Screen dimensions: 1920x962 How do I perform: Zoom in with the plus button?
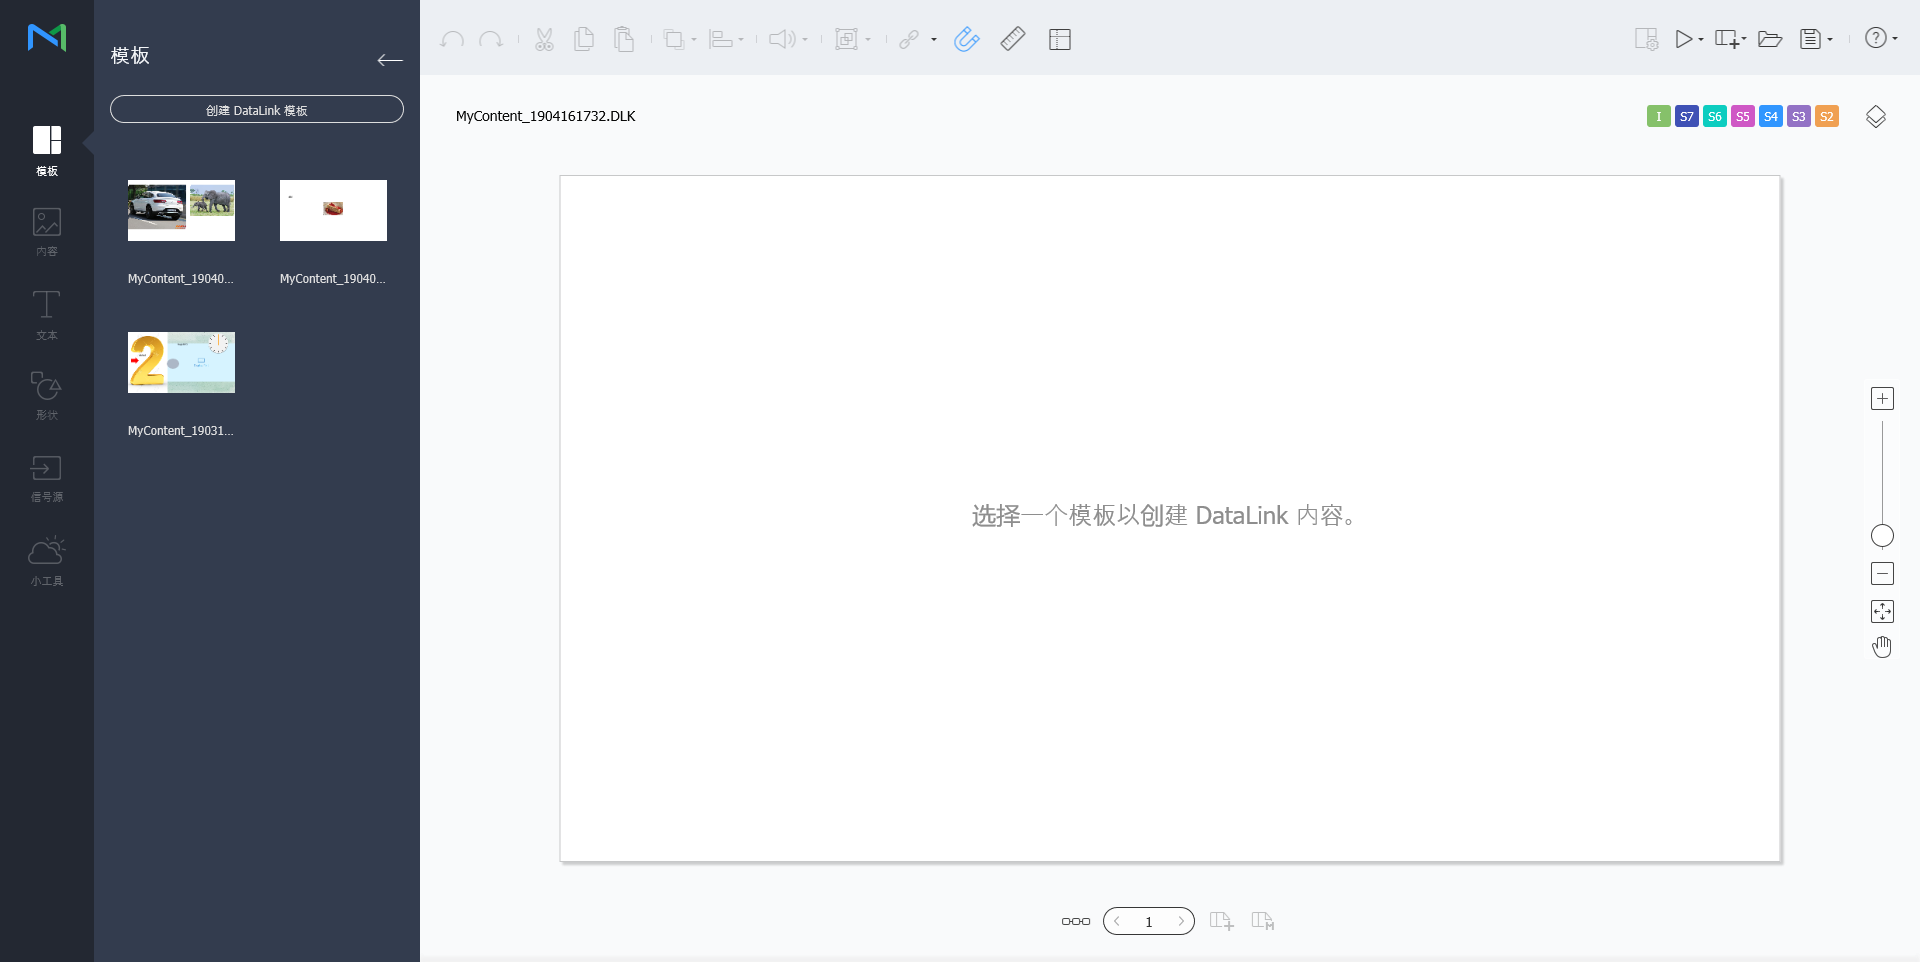tap(1882, 399)
